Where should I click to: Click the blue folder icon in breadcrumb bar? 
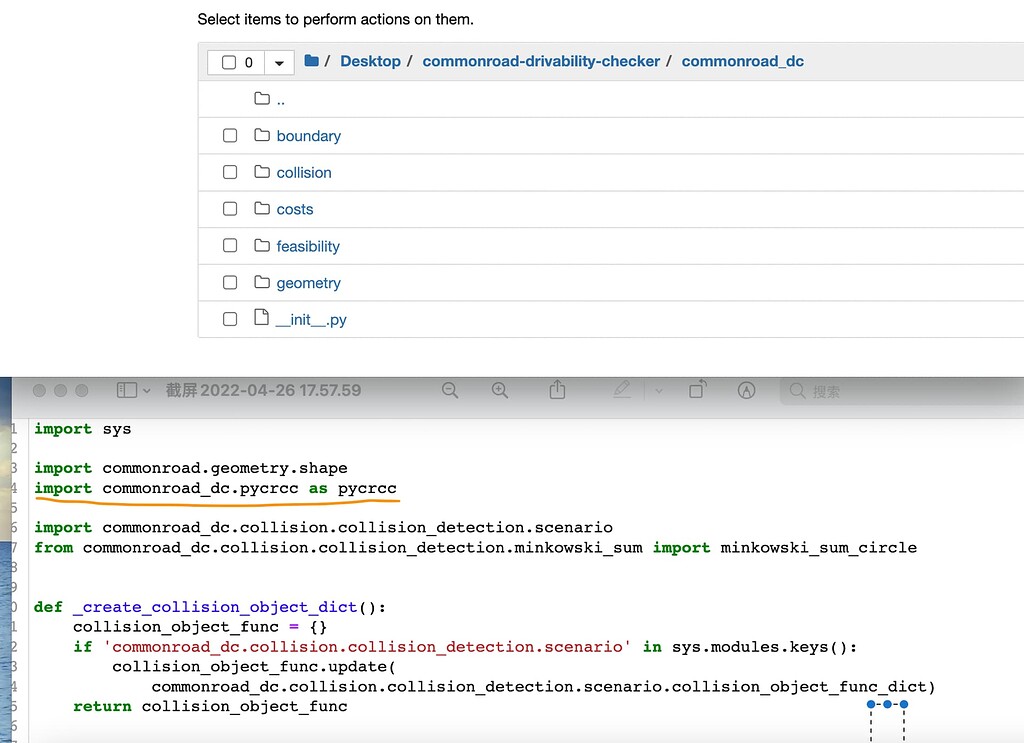coord(313,61)
